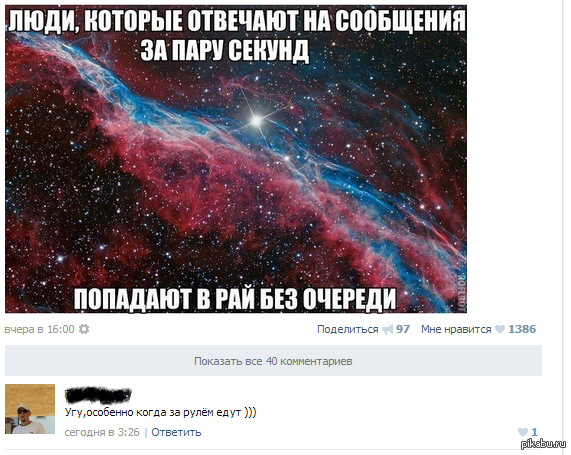This screenshot has width=571, height=455.
Task: Click the comment timestamp сегодня в 3:26
Action: click(102, 432)
